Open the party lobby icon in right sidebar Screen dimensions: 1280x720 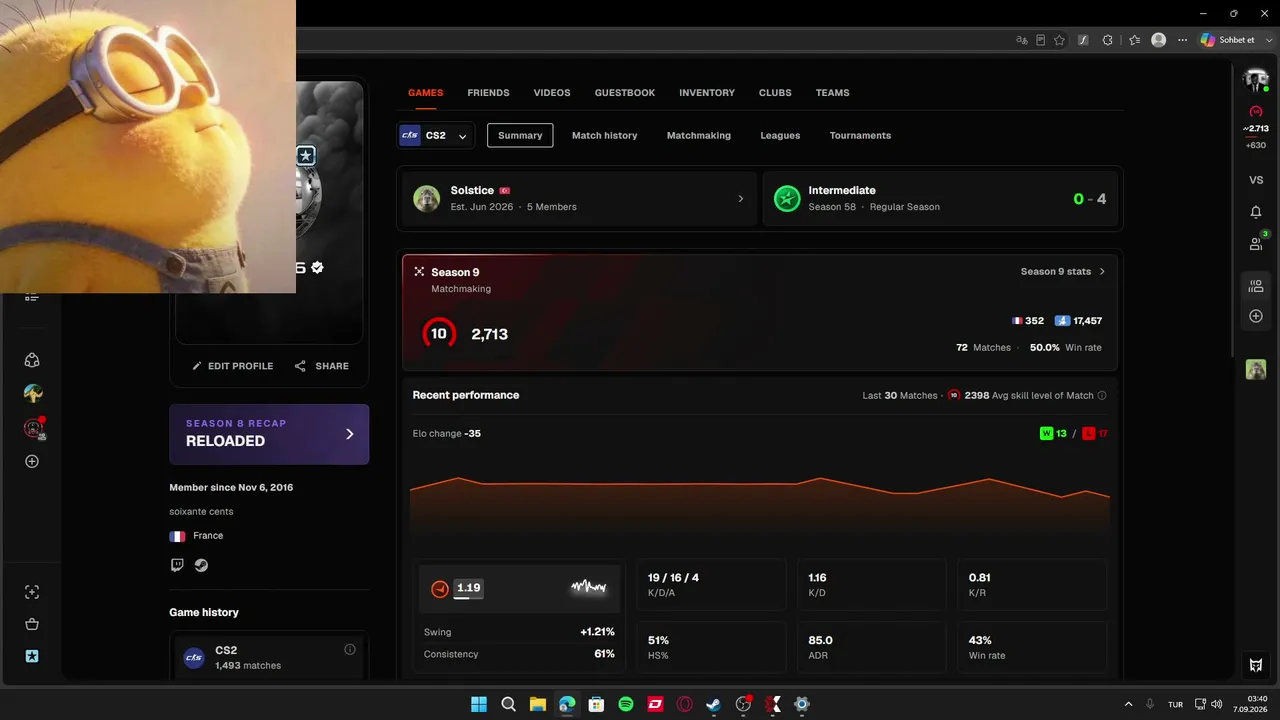tap(1256, 287)
